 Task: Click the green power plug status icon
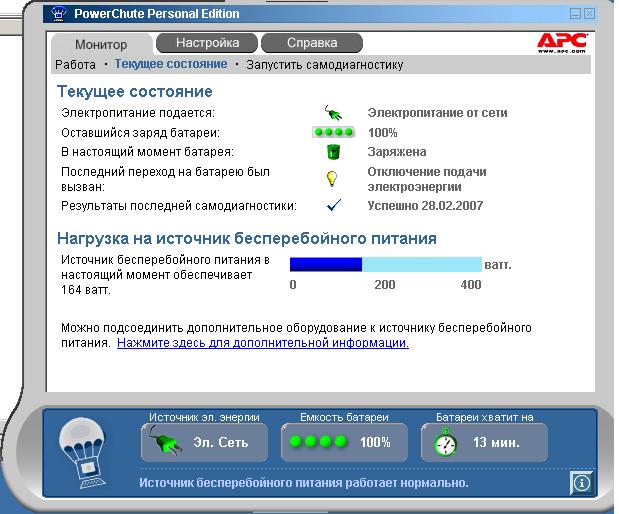pyautogui.click(x=333, y=113)
